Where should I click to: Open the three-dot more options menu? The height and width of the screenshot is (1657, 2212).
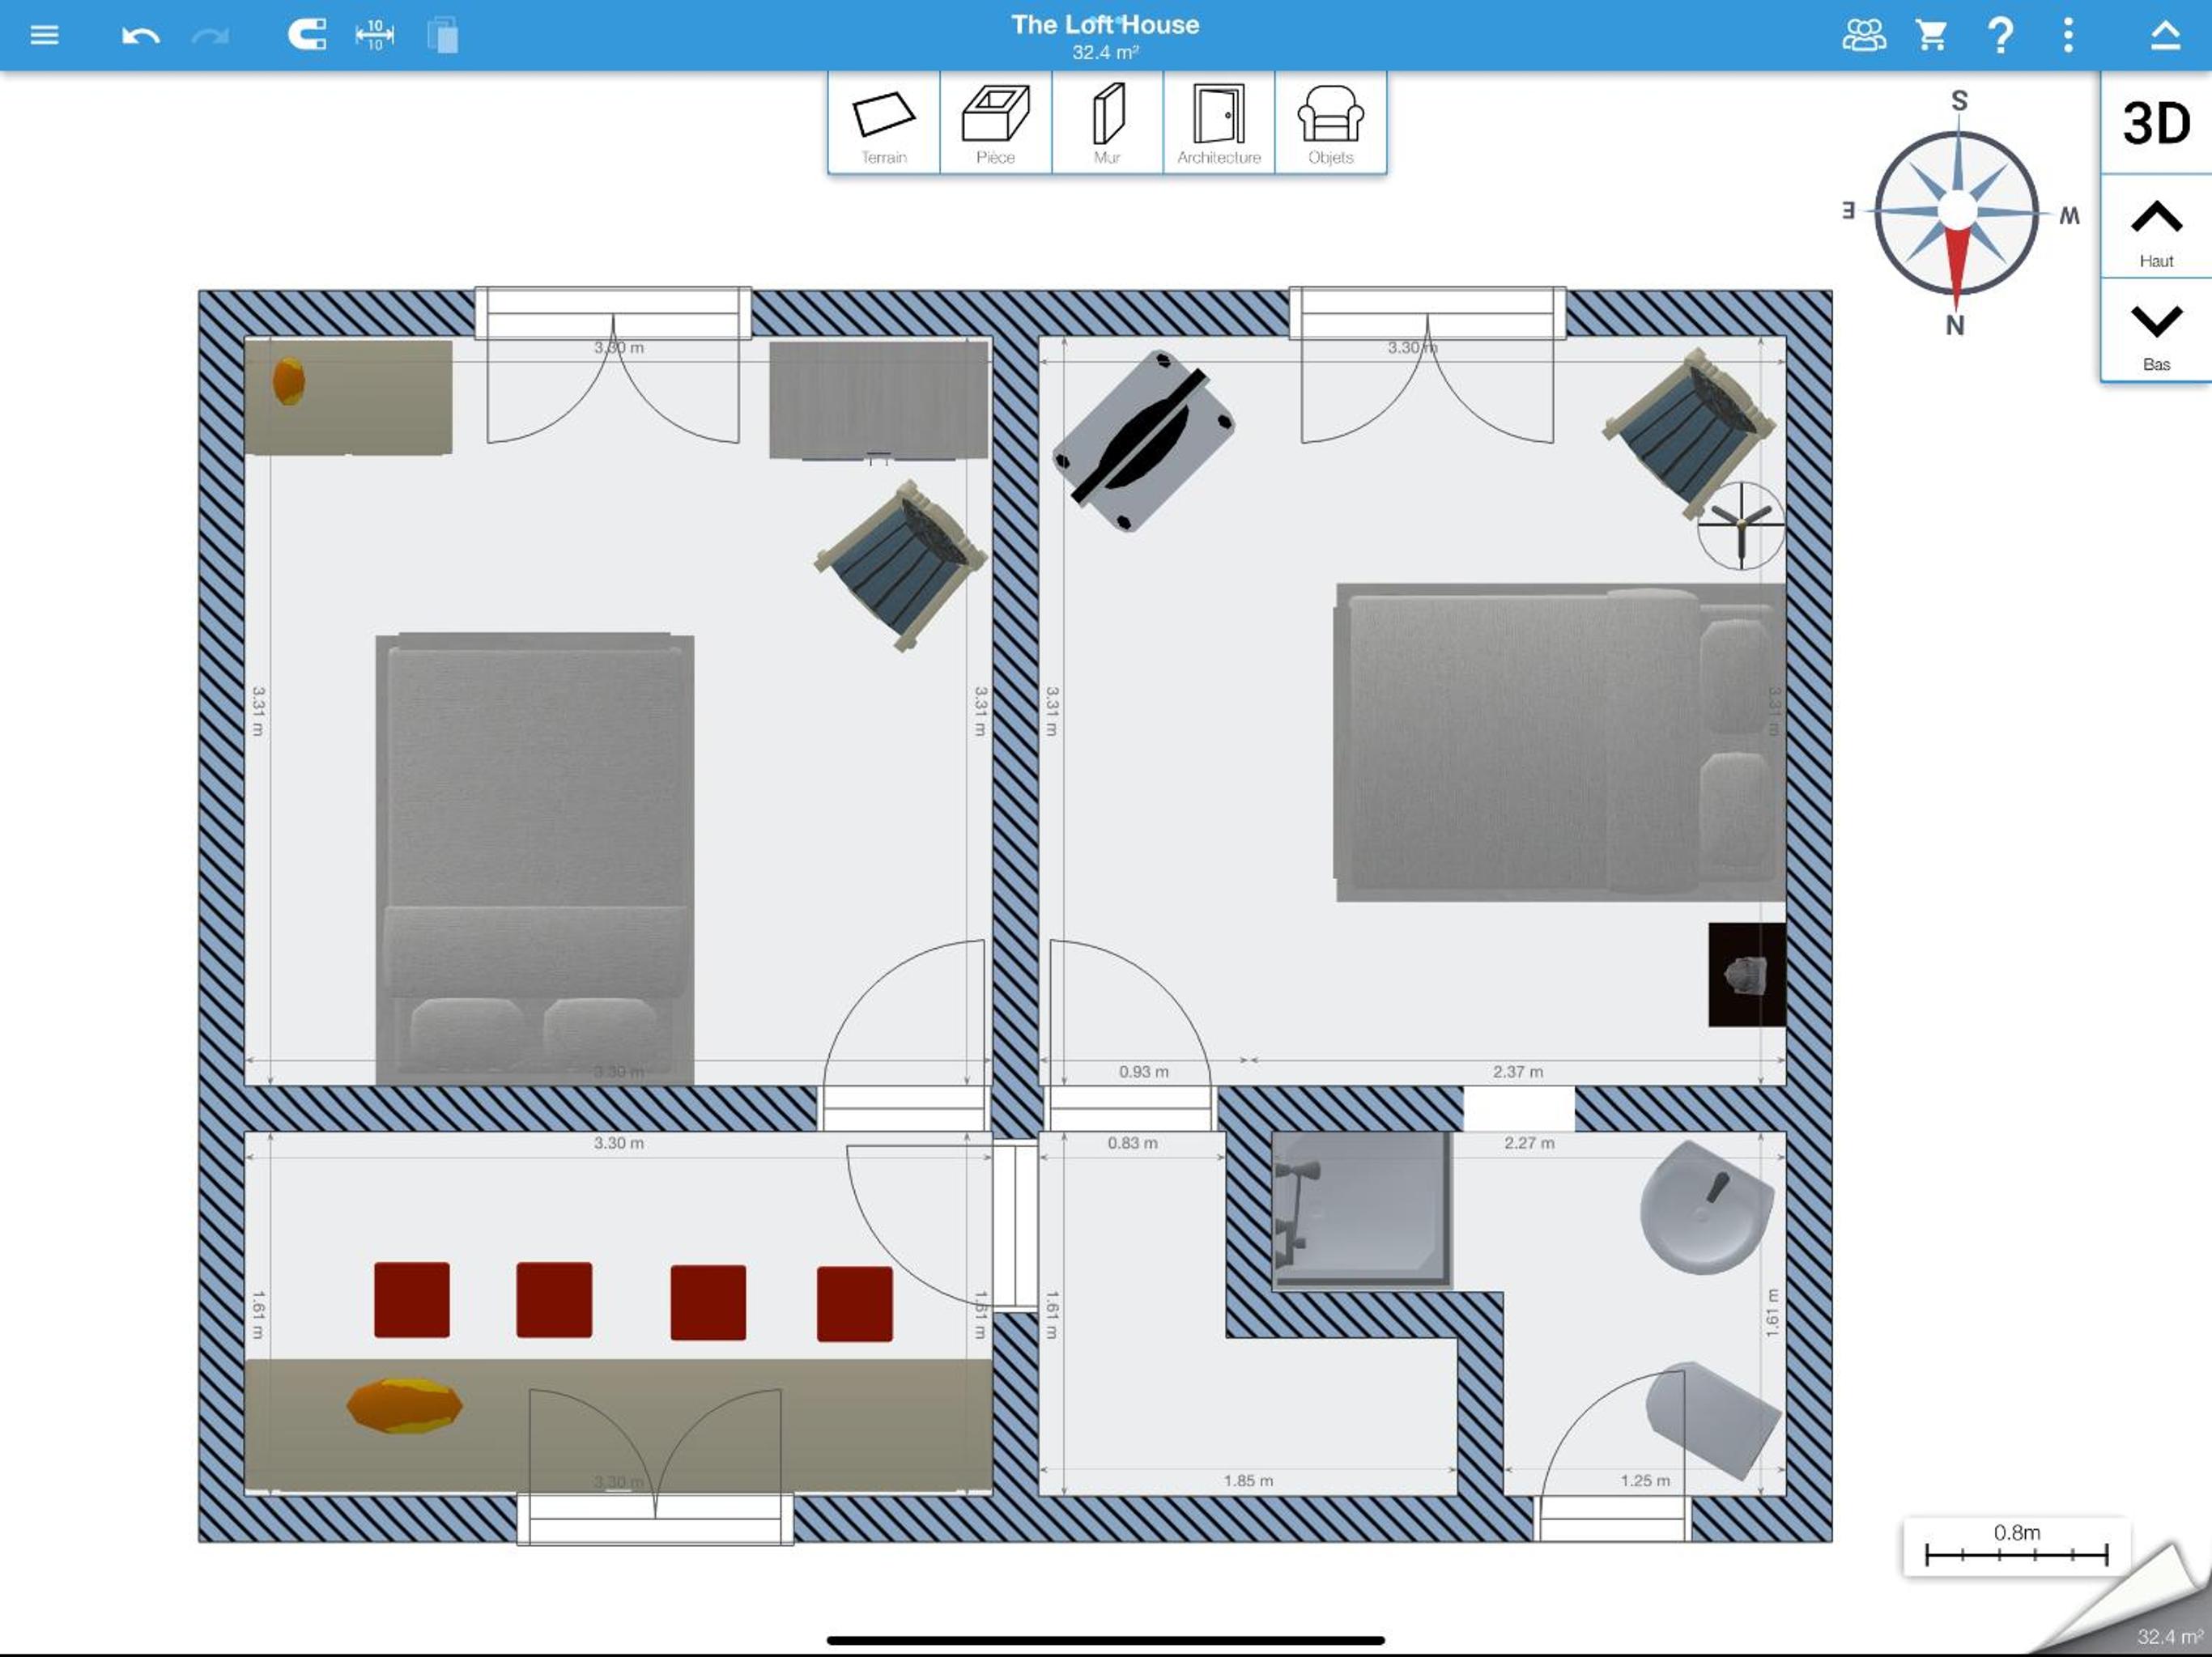[x=2068, y=36]
